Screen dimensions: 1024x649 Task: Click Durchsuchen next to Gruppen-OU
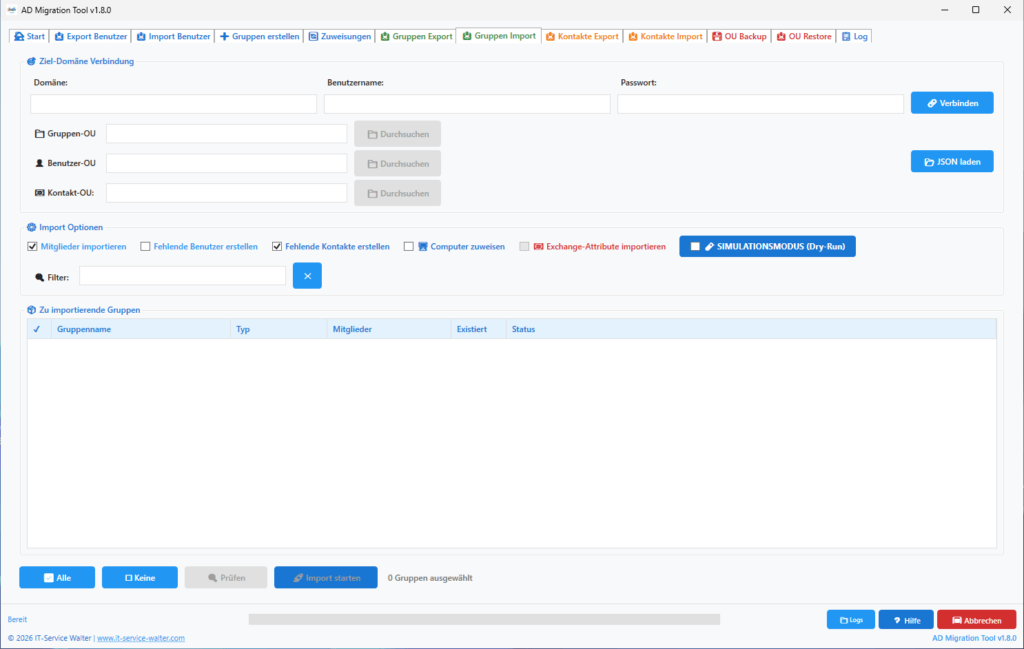point(398,134)
